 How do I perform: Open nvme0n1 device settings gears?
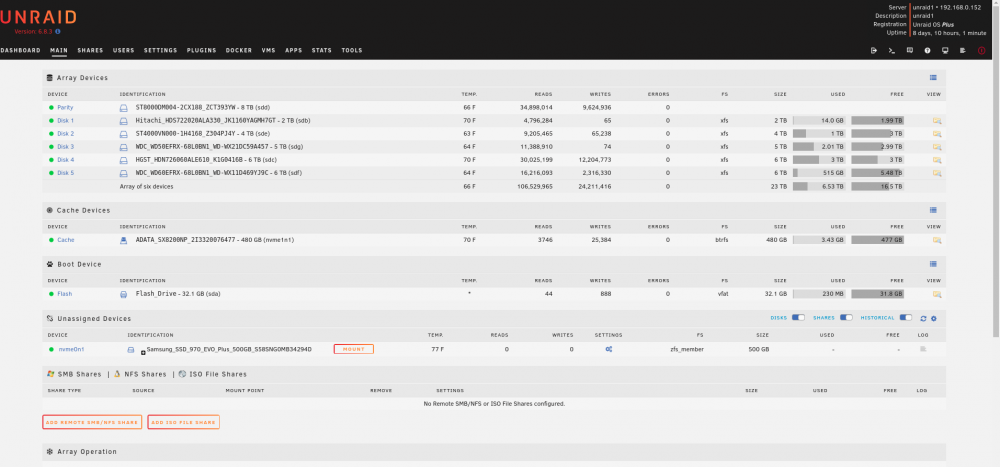coord(608,350)
